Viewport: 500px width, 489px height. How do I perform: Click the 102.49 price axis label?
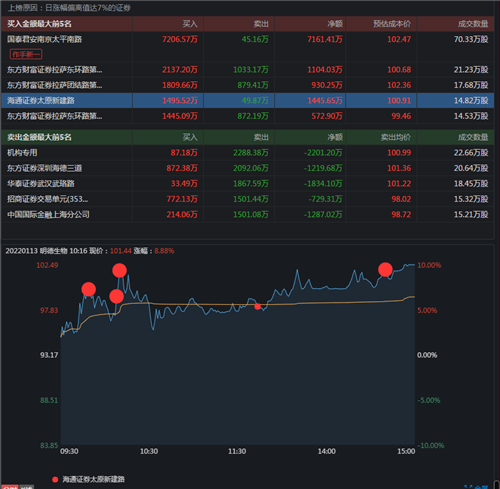click(x=47, y=265)
